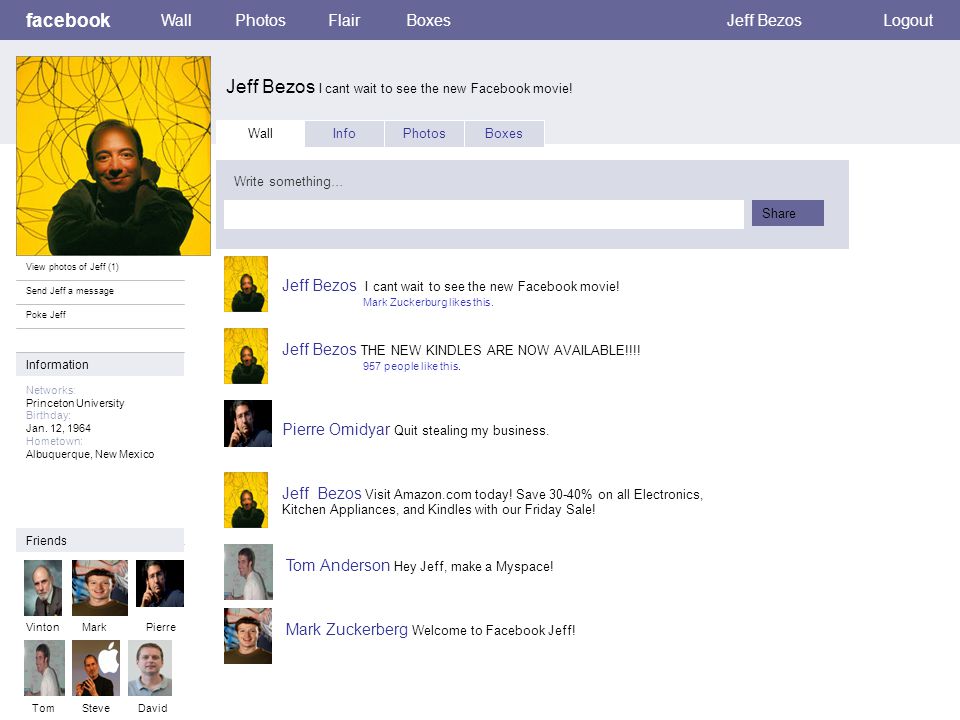Image resolution: width=960 pixels, height=720 pixels.
Task: Click the Write something text field
Action: click(x=484, y=214)
